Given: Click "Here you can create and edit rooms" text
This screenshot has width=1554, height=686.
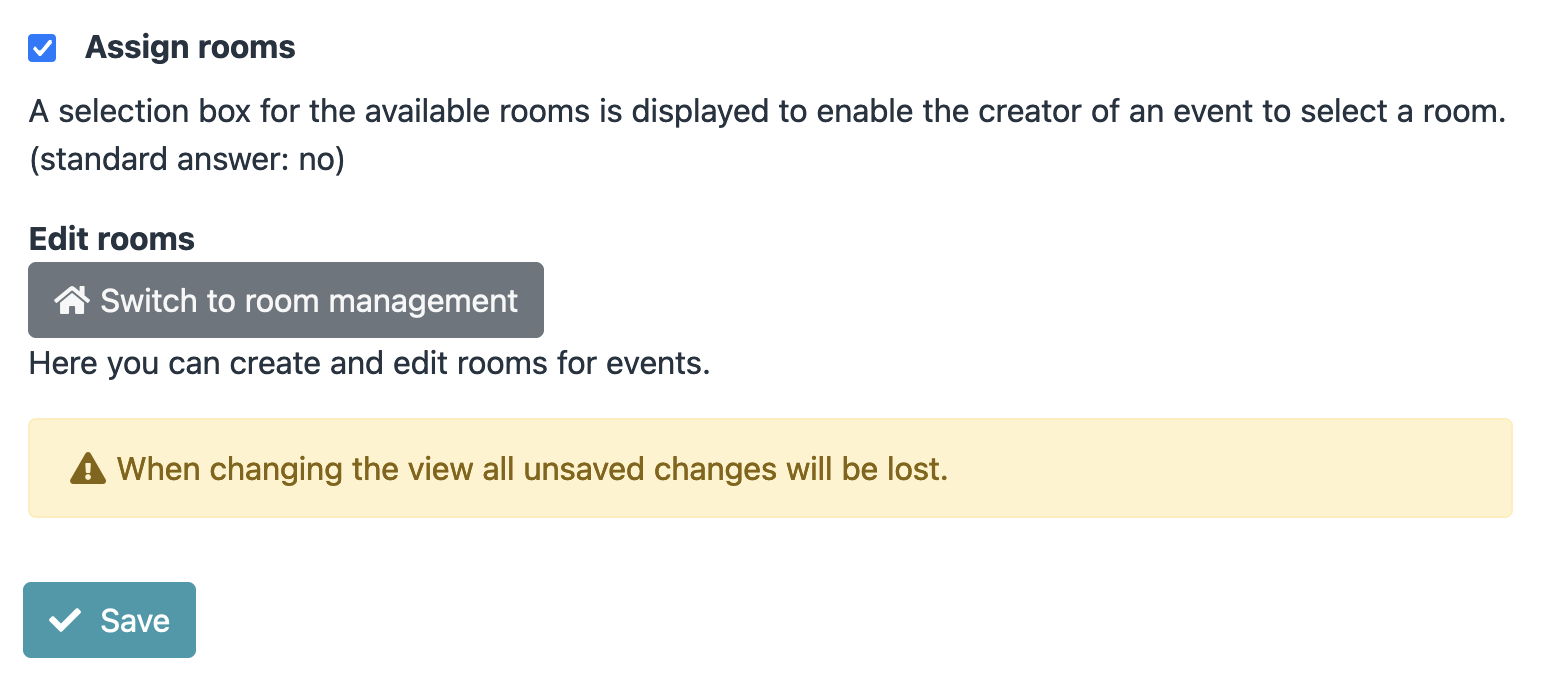Looking at the screenshot, I should coord(300,363).
